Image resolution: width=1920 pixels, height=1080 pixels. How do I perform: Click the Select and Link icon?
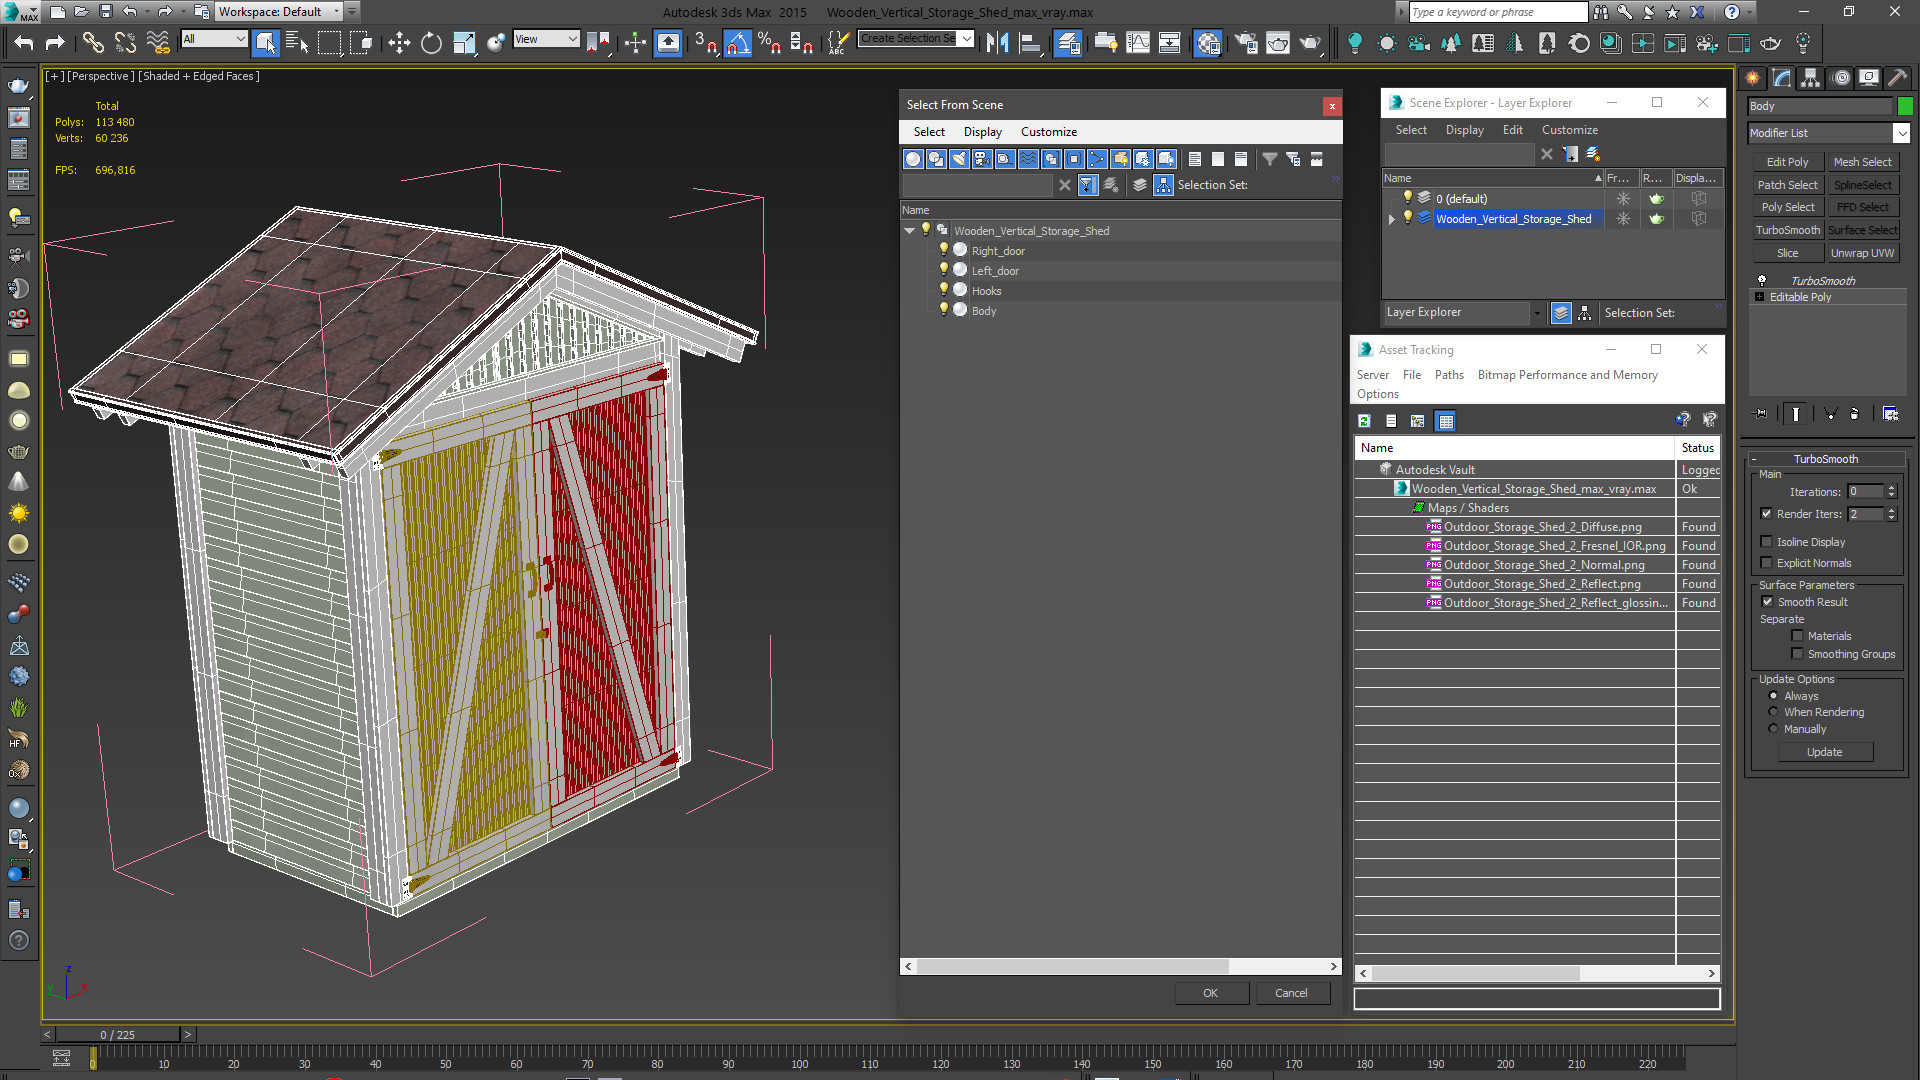click(x=92, y=42)
